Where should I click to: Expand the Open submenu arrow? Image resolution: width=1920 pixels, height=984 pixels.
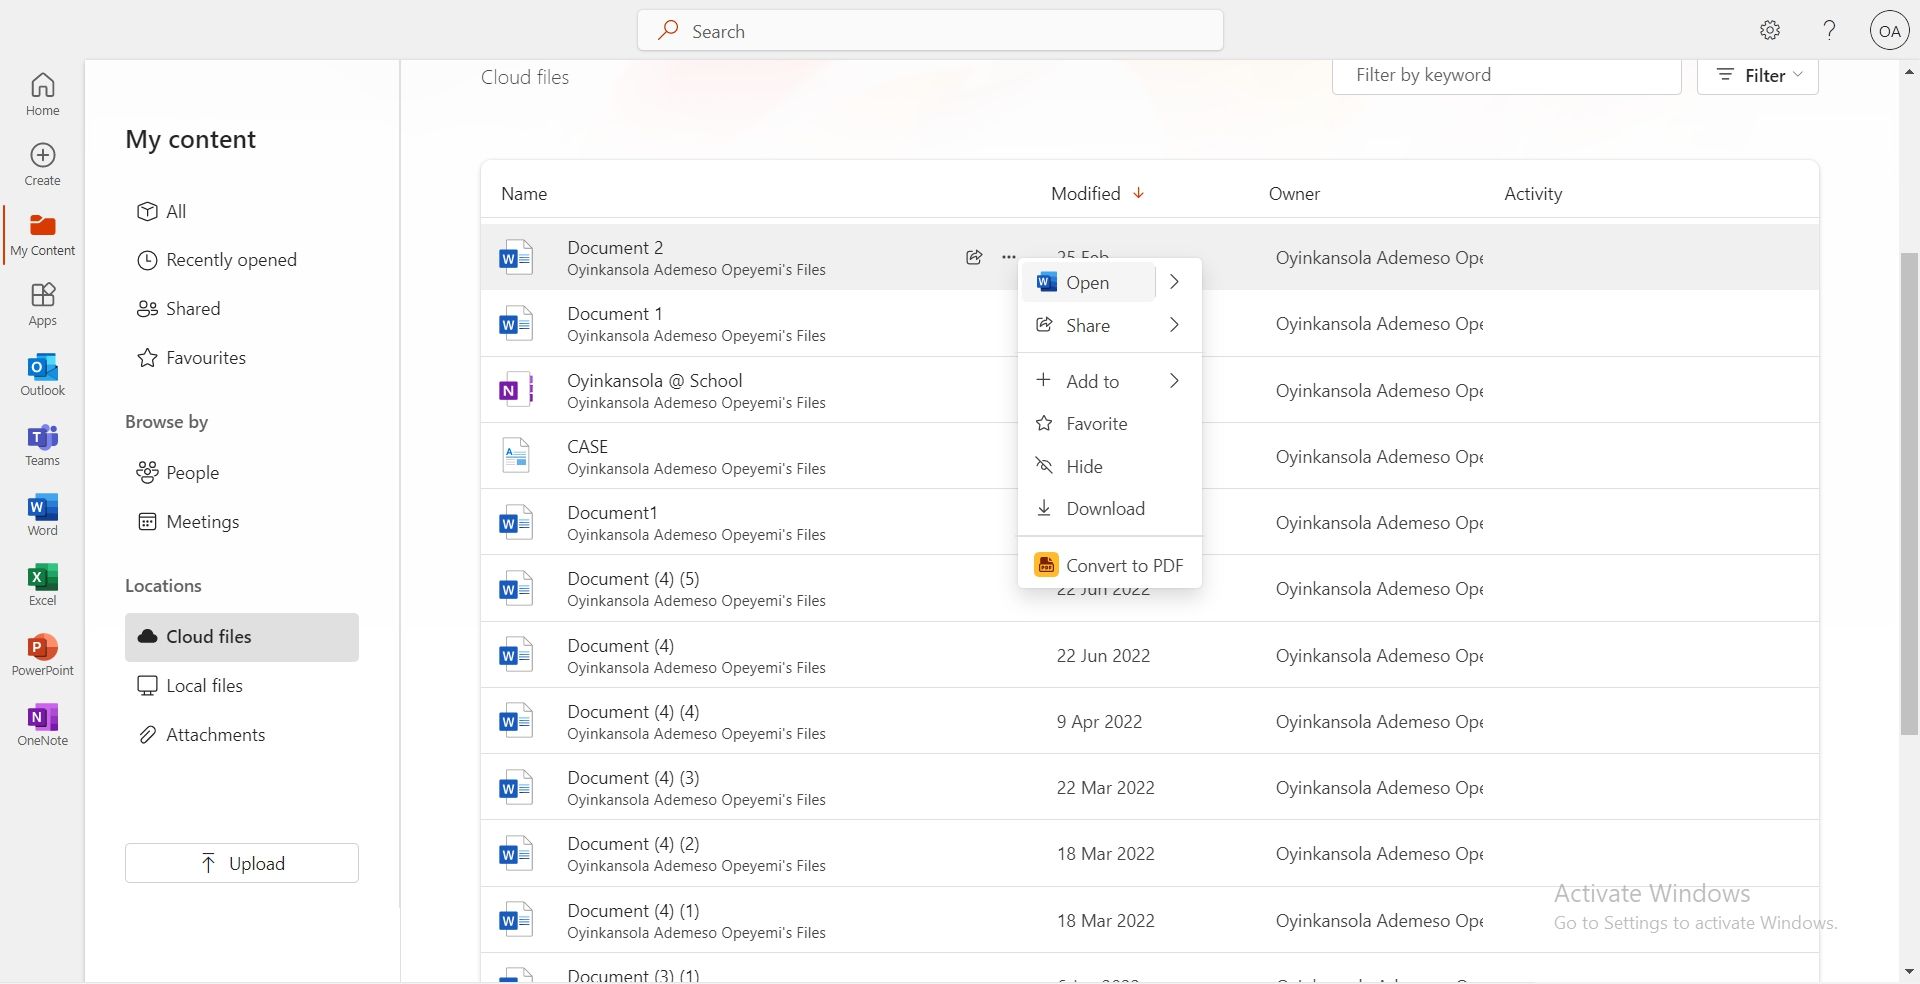pos(1175,283)
